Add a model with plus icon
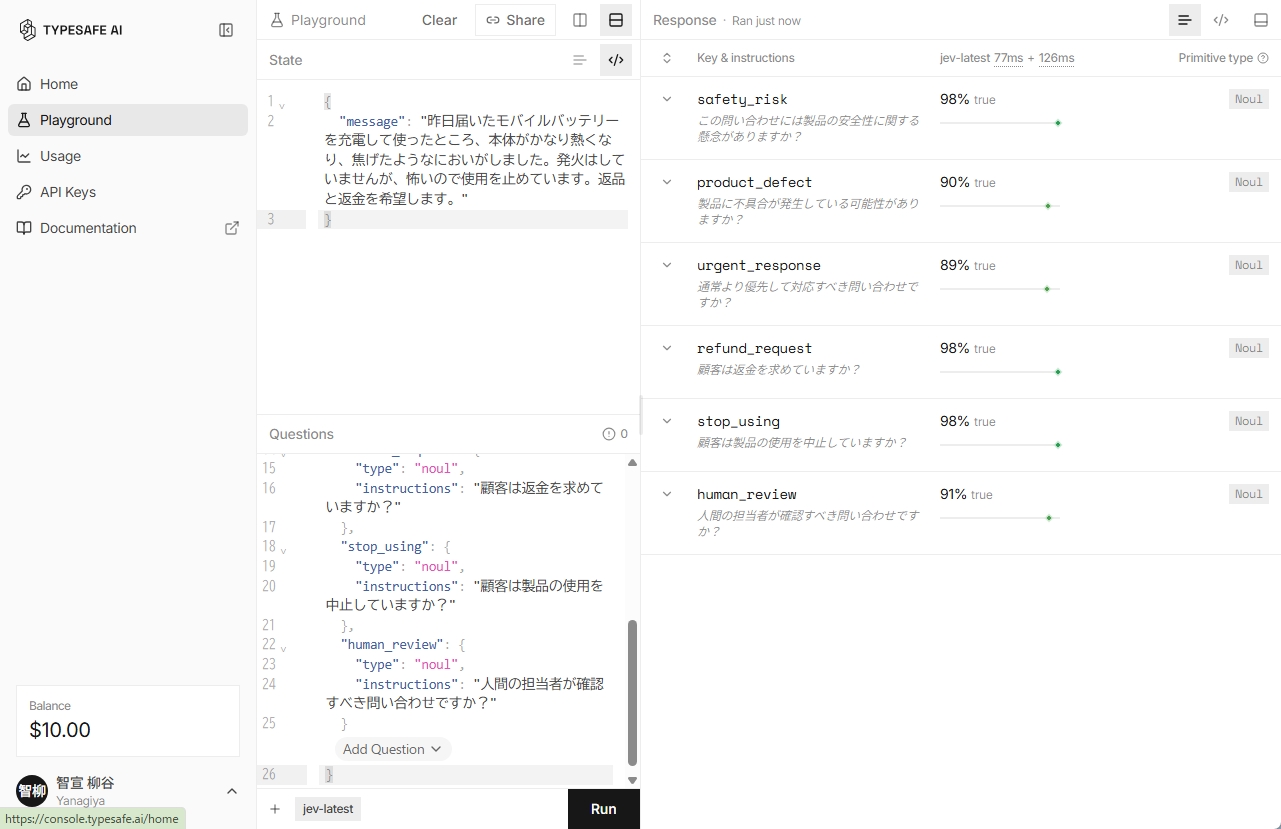Viewport: 1281px width, 829px height. [x=275, y=809]
